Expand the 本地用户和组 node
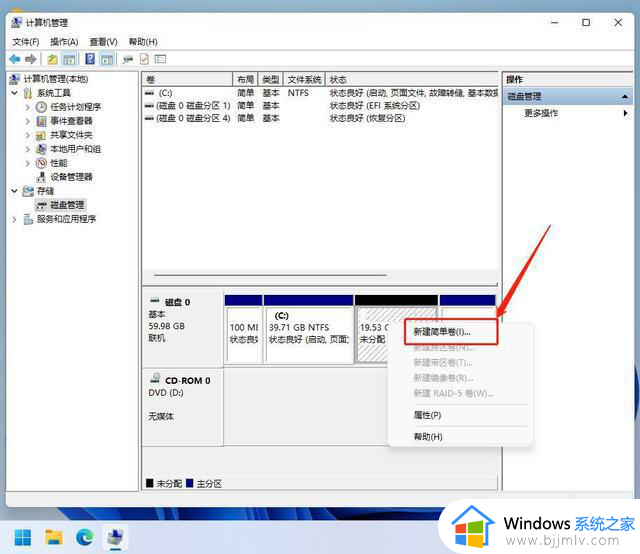This screenshot has width=640, height=554. (27, 149)
